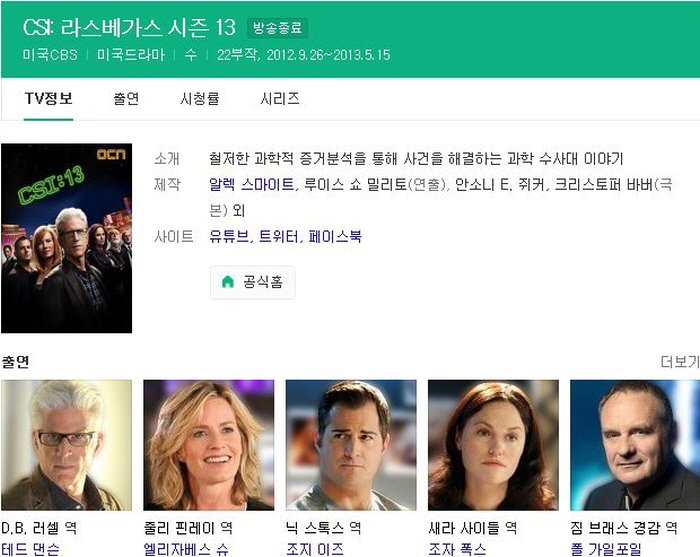Expand cast list with 더보기

[680, 362]
